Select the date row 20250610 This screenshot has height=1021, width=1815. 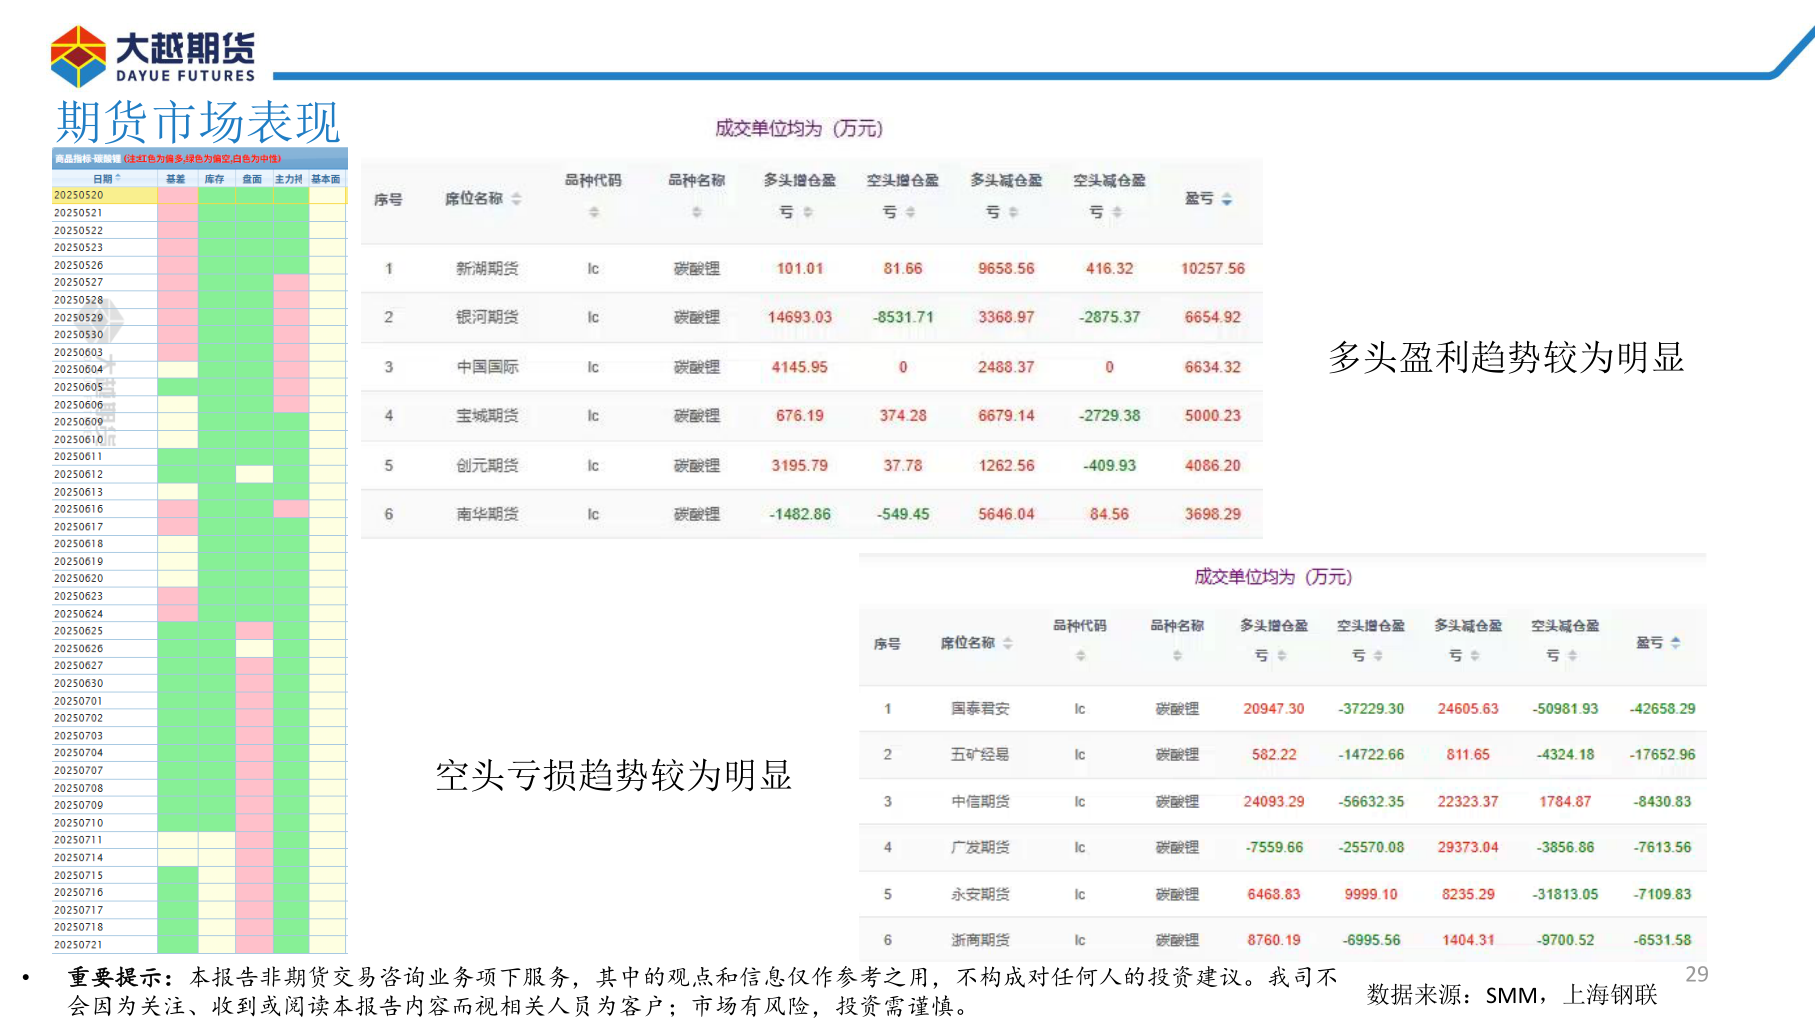pos(80,439)
